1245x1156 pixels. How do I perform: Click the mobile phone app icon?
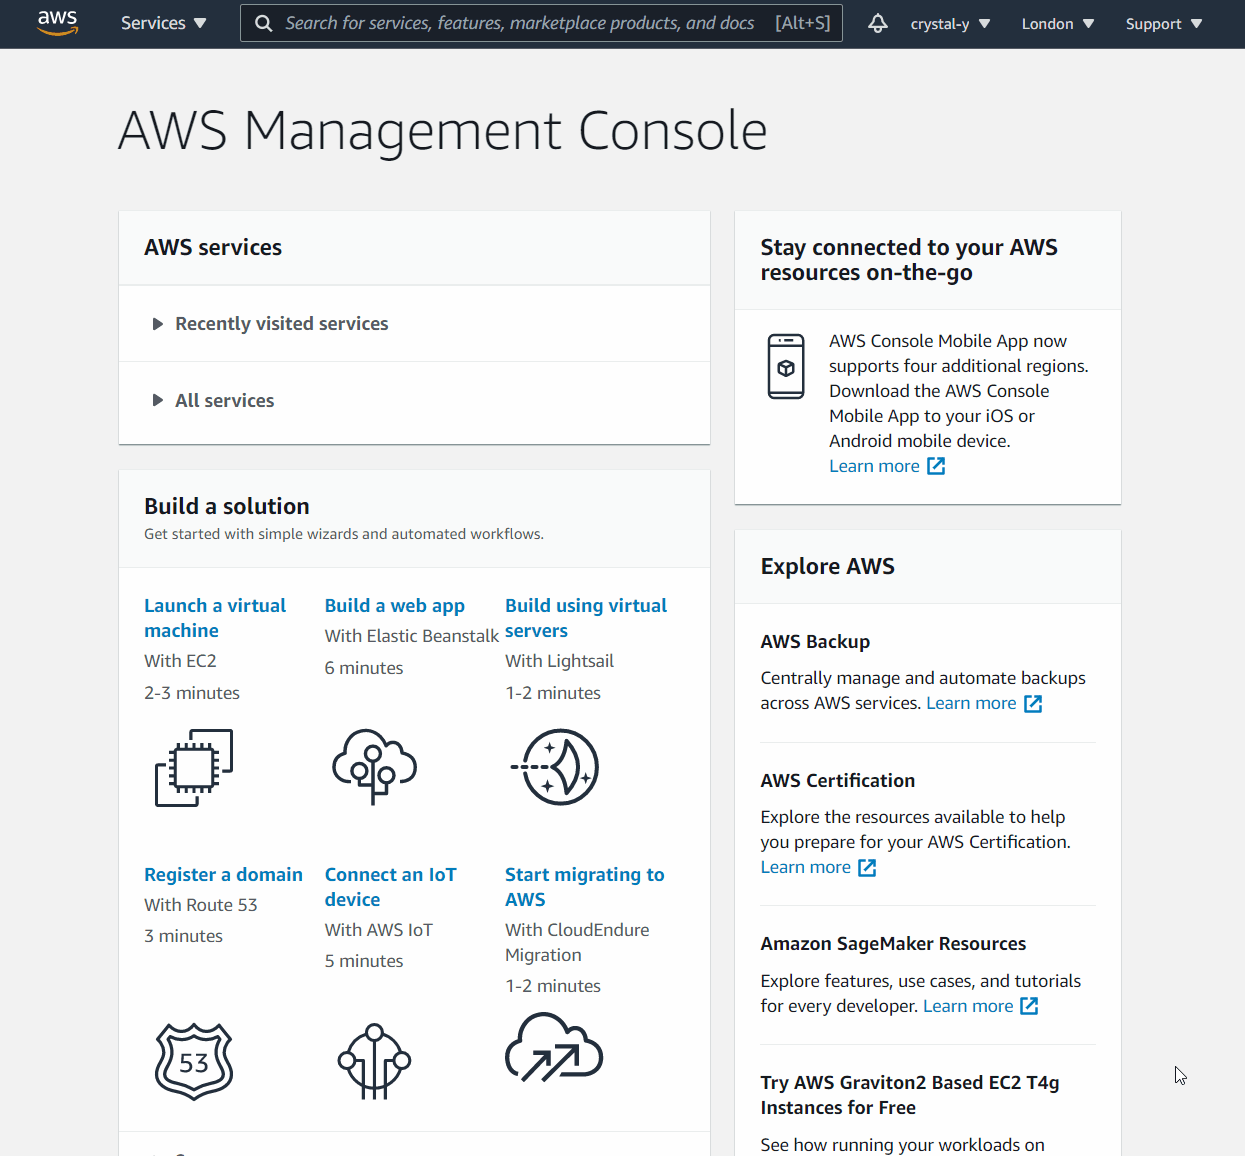786,366
